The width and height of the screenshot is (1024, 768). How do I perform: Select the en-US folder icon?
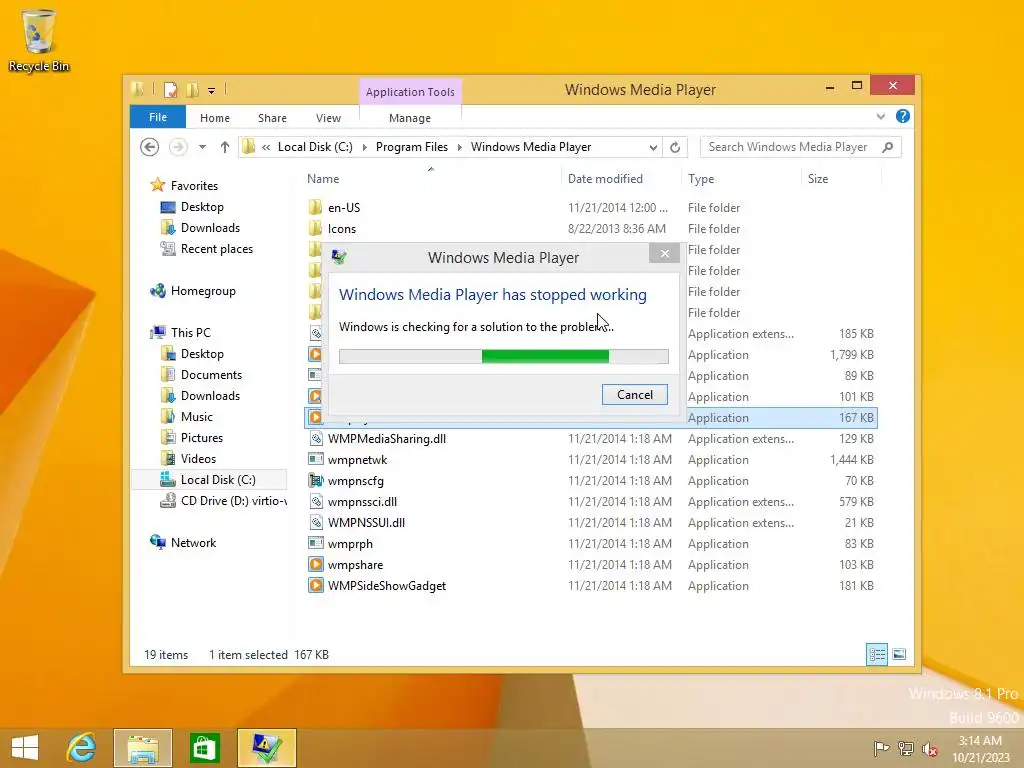tap(315, 208)
